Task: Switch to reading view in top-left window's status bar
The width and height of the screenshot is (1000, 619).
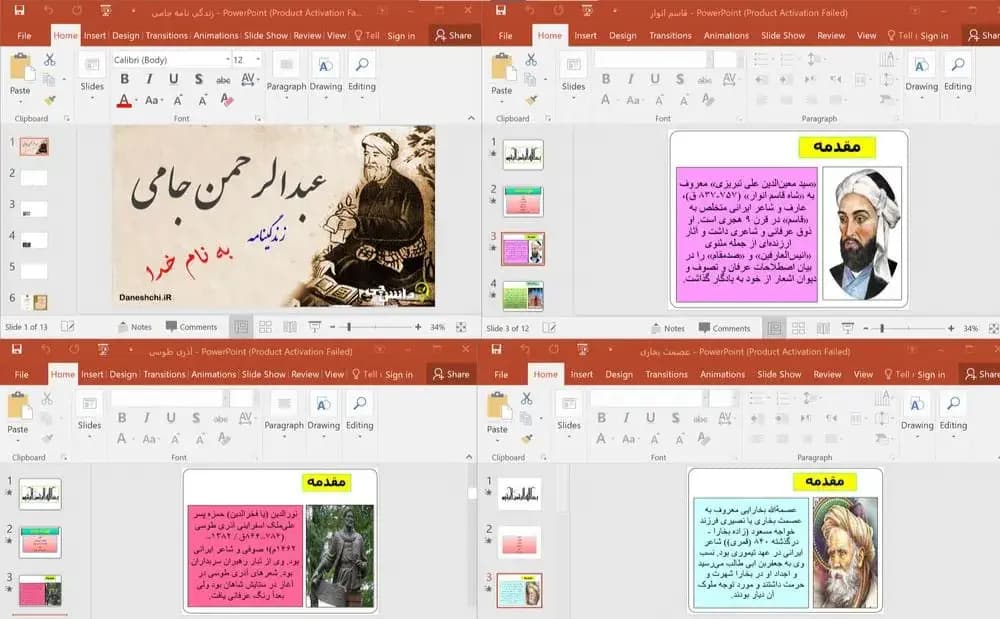Action: pyautogui.click(x=290, y=327)
